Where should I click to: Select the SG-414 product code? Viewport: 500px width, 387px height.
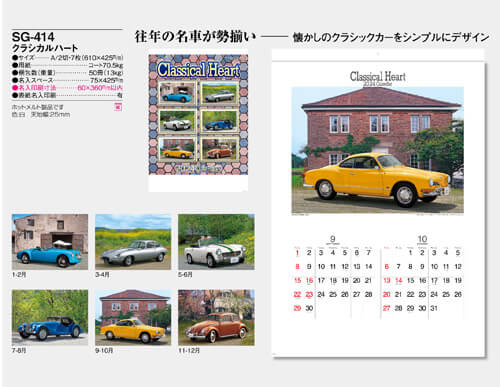click(x=33, y=37)
